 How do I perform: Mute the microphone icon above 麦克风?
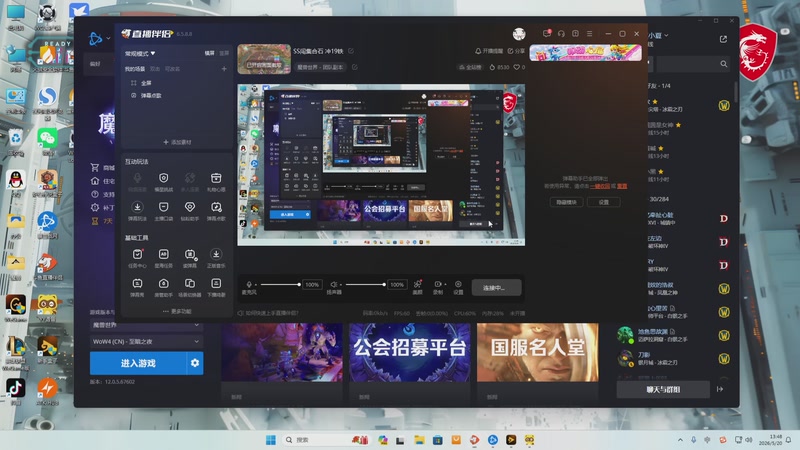click(x=249, y=284)
